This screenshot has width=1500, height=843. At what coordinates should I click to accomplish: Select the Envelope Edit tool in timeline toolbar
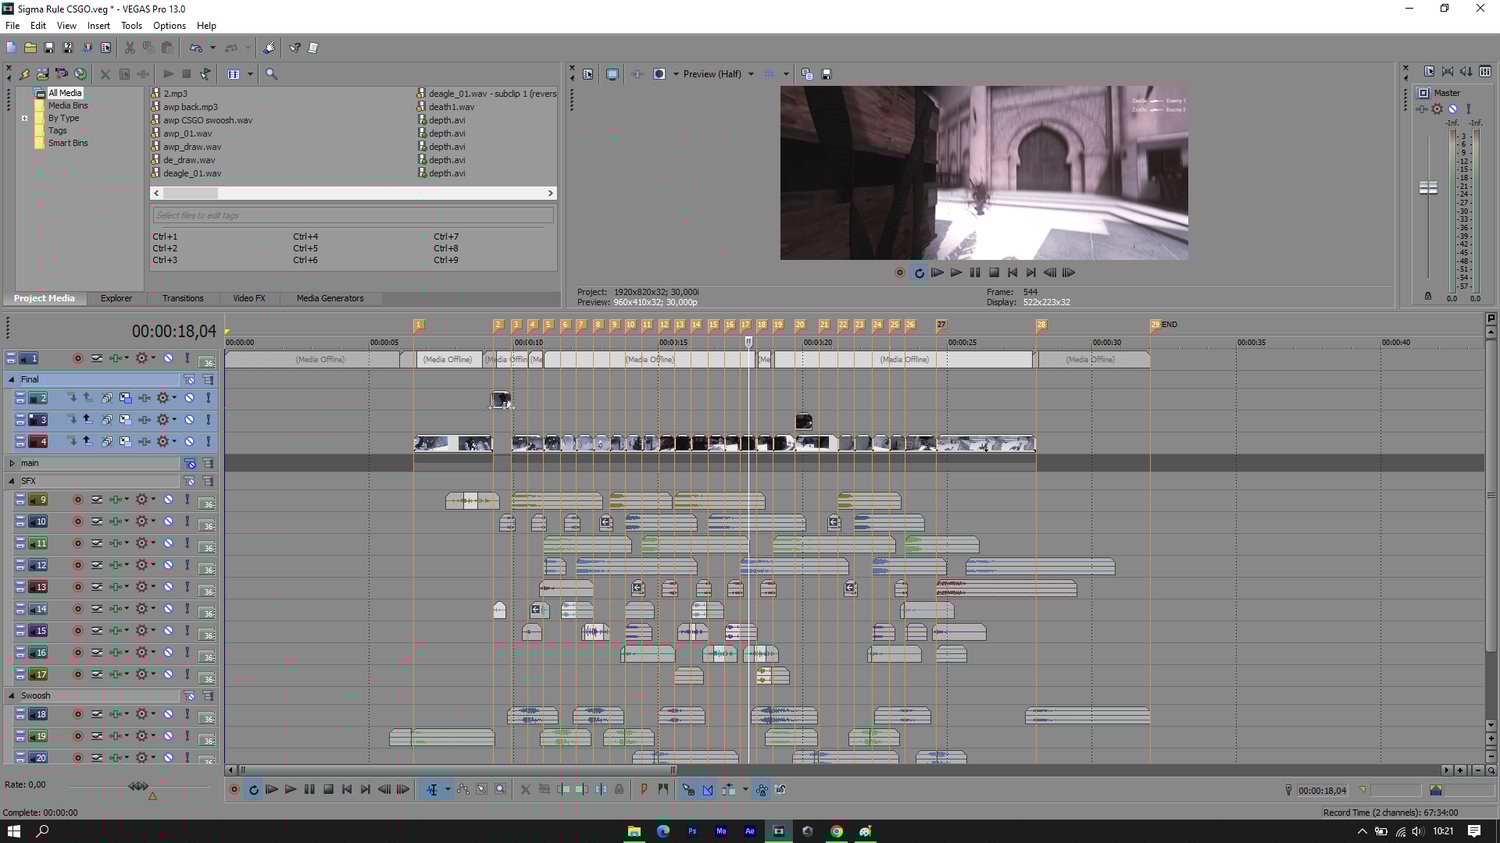click(x=463, y=790)
